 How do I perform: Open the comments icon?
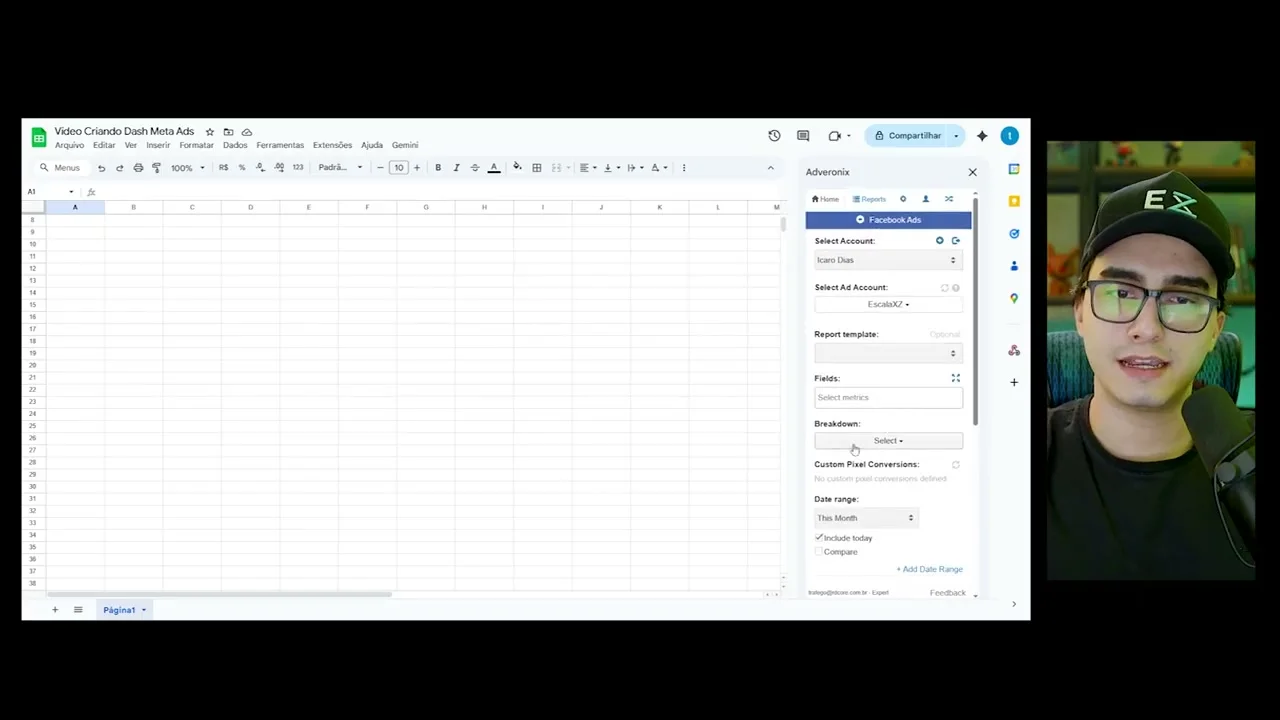point(803,136)
